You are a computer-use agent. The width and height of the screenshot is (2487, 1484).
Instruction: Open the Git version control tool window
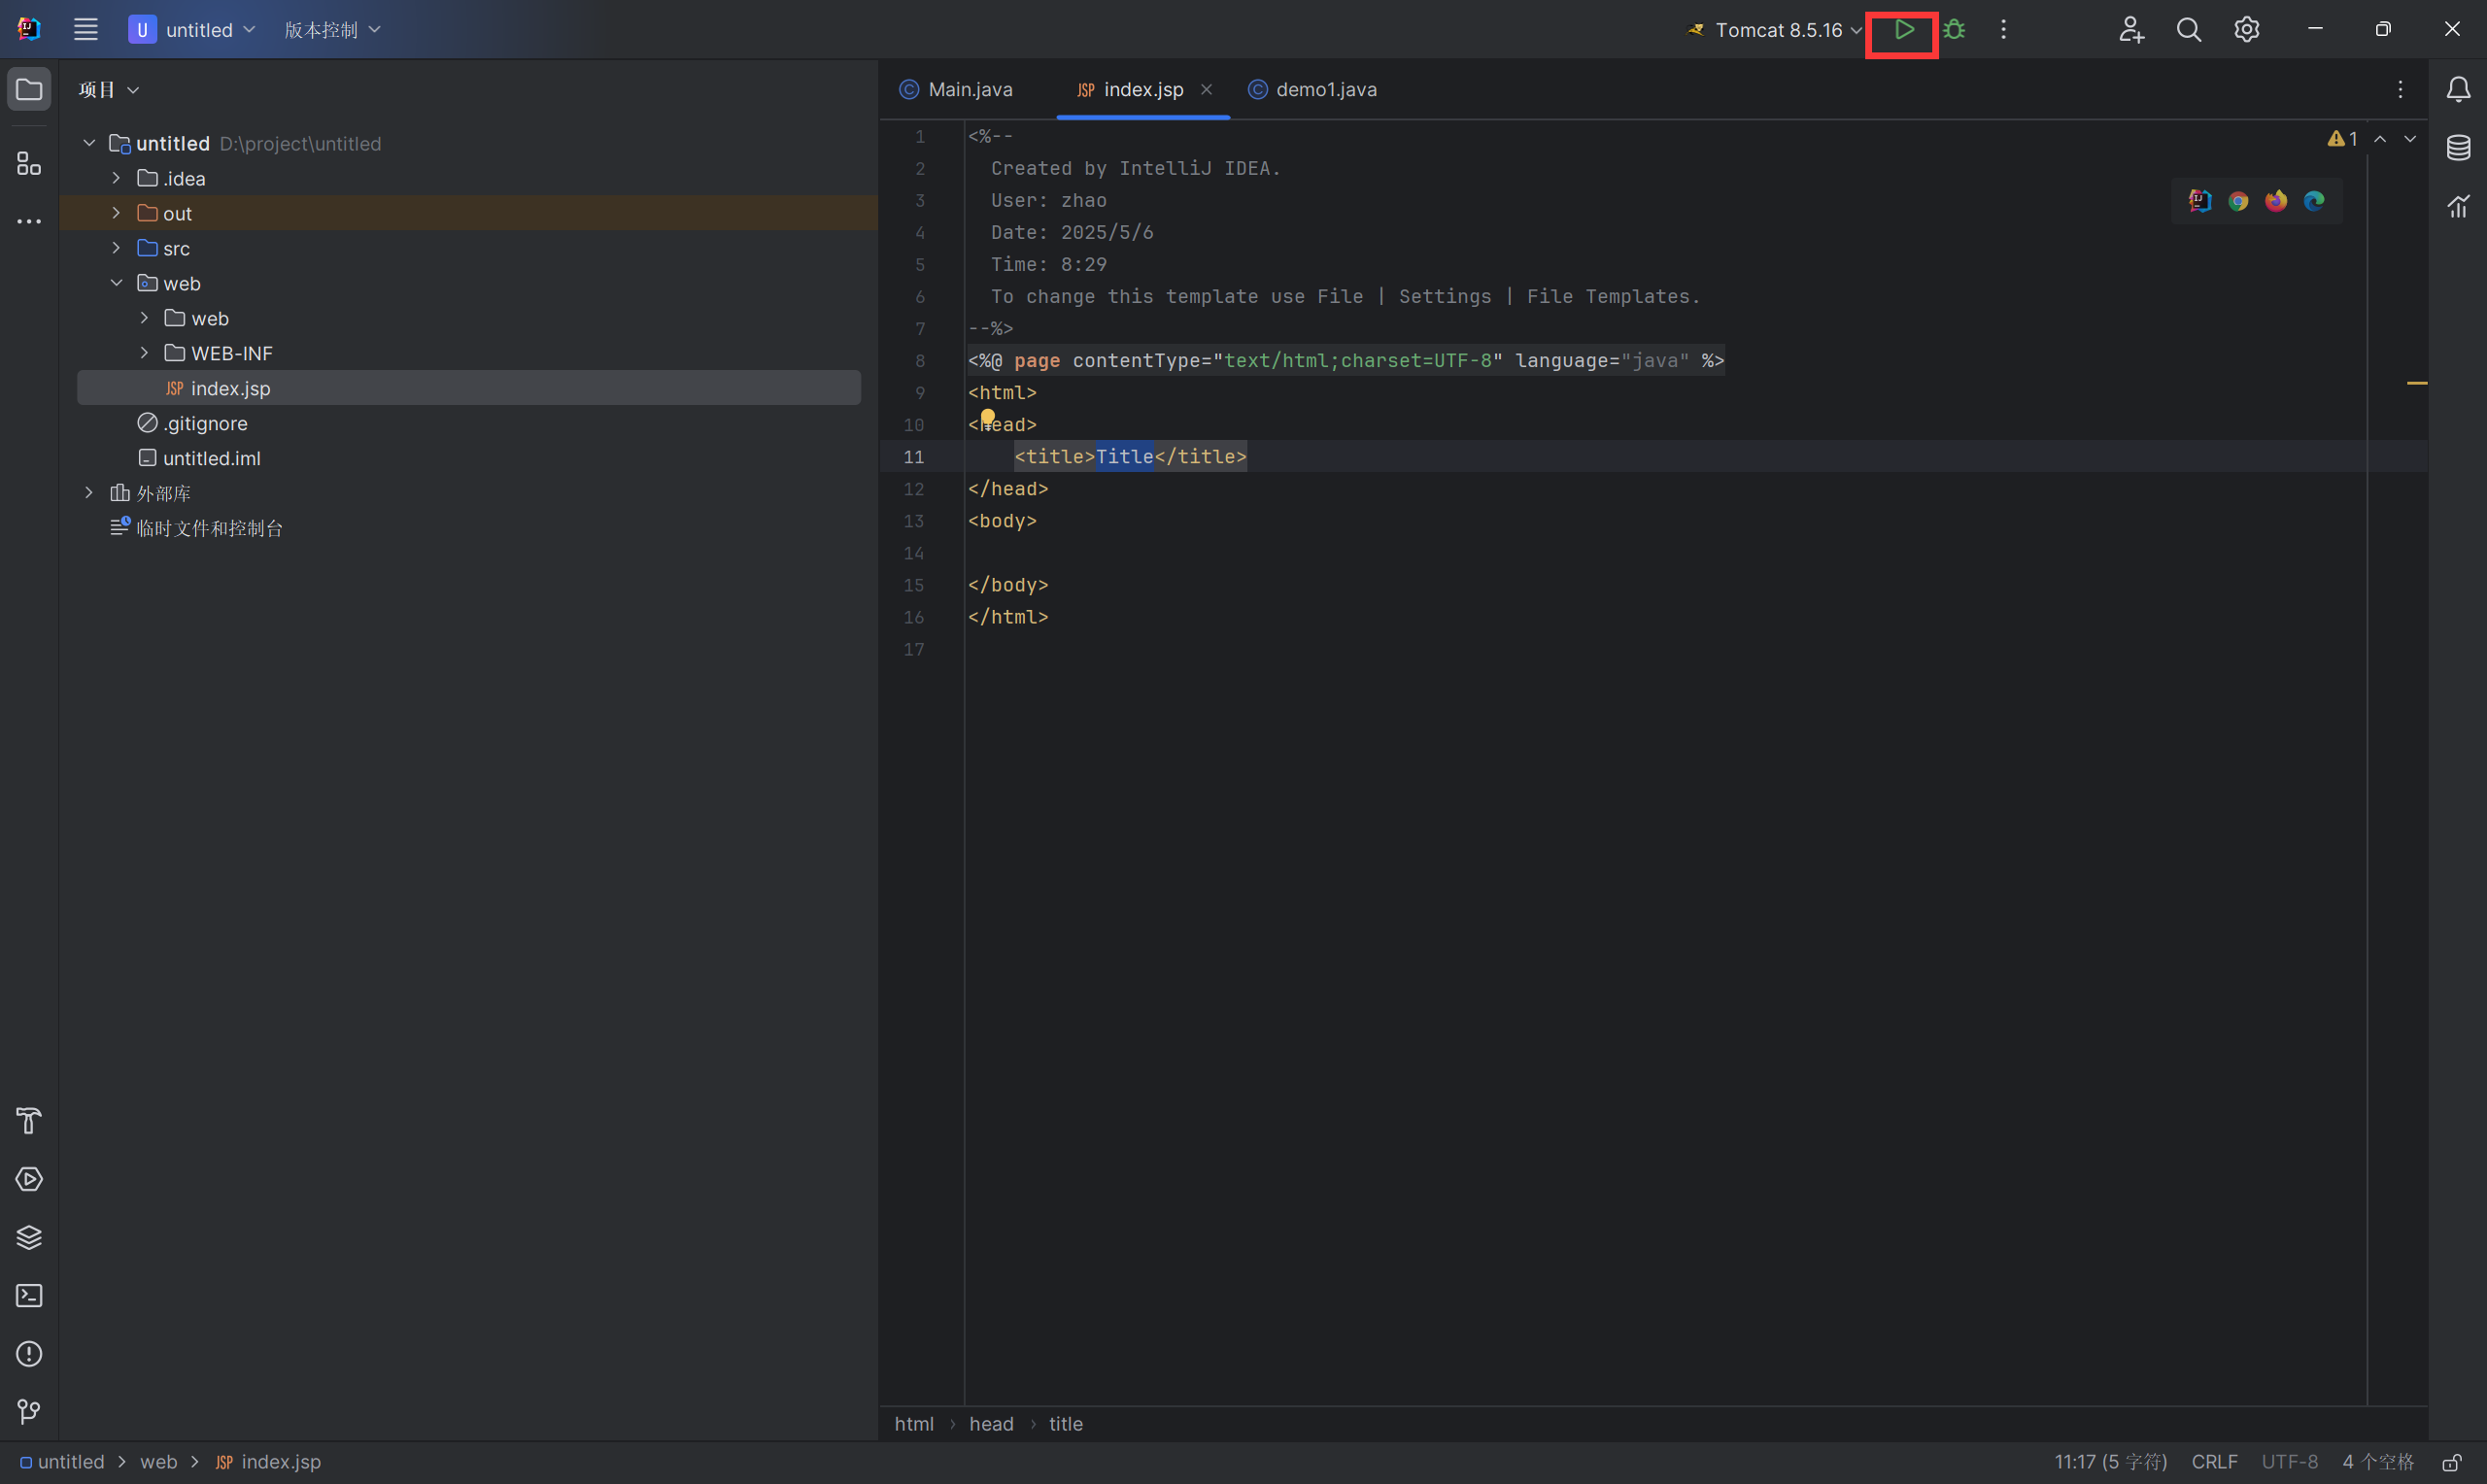[29, 1412]
